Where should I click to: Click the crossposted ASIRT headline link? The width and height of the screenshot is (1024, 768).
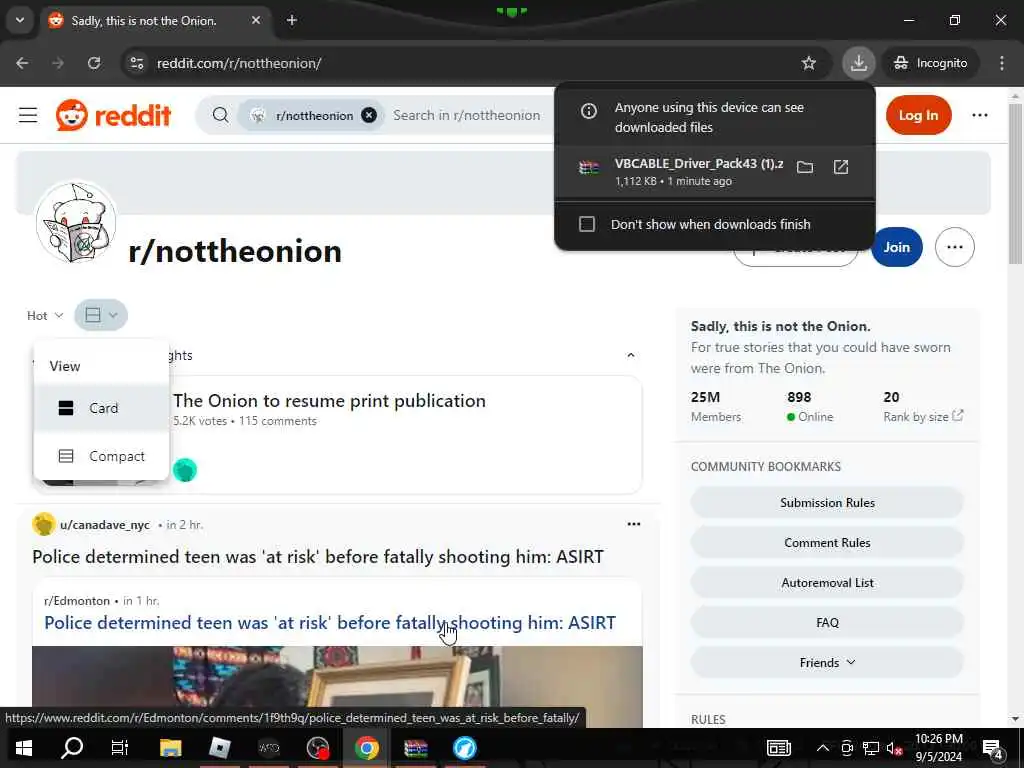(330, 623)
